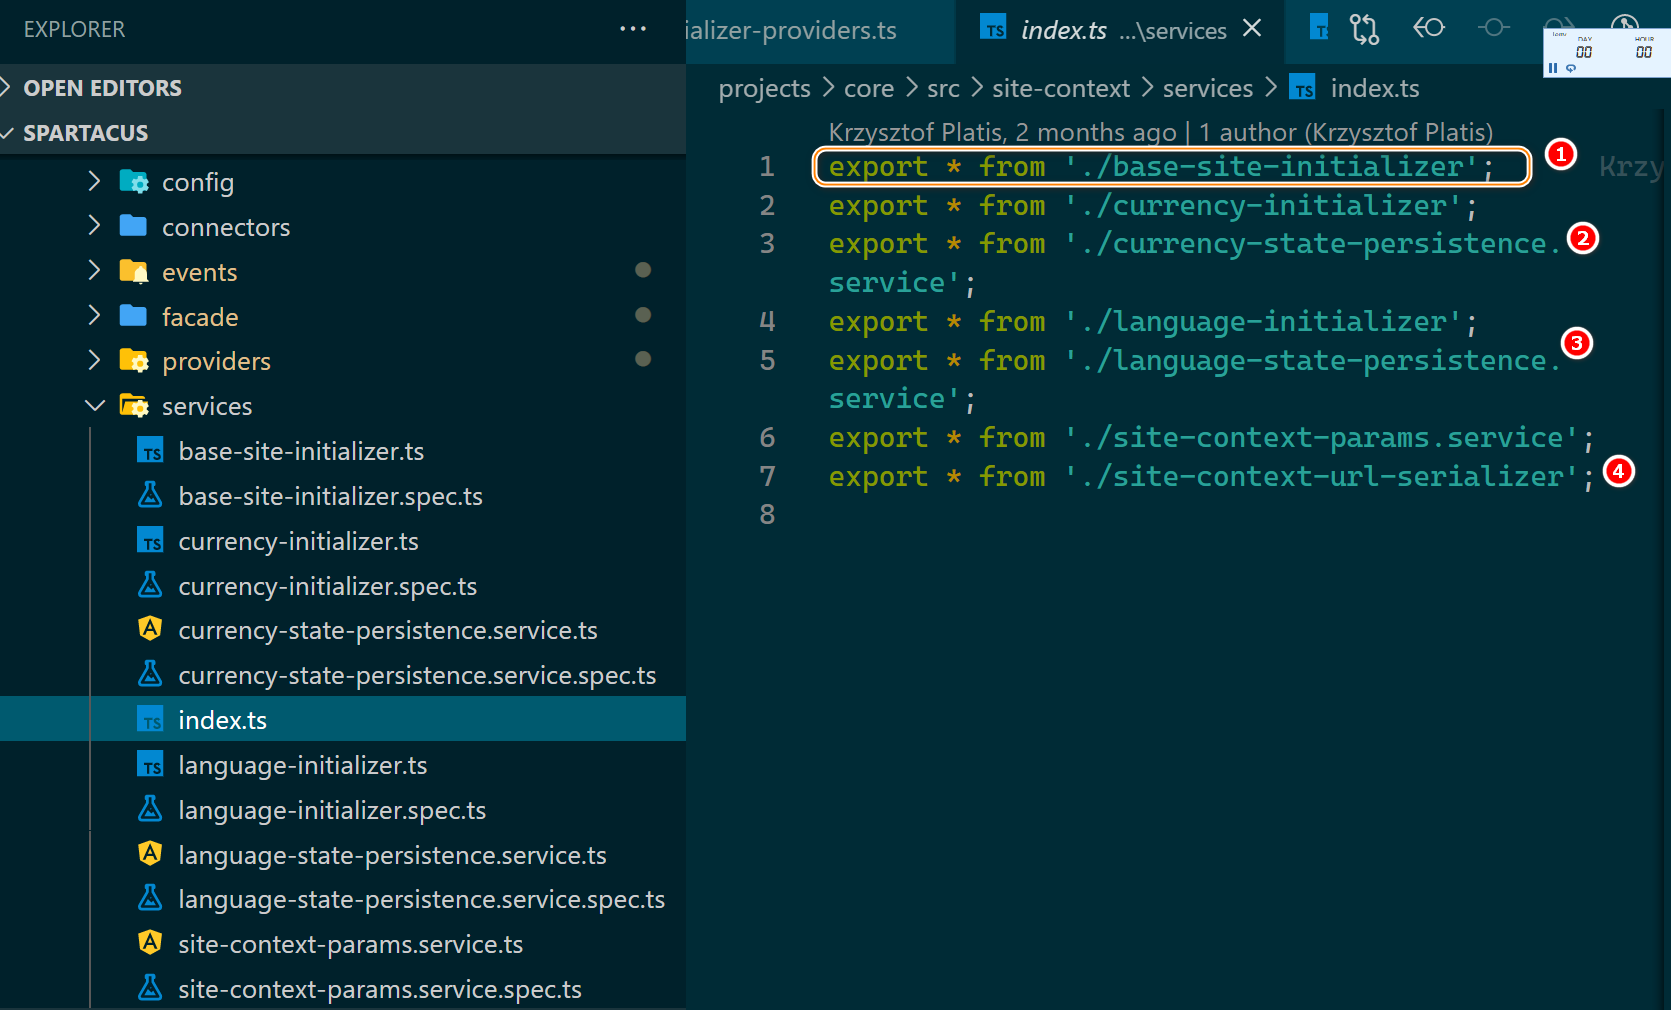
Task: Reset the countdown timer widget
Action: point(1571,68)
